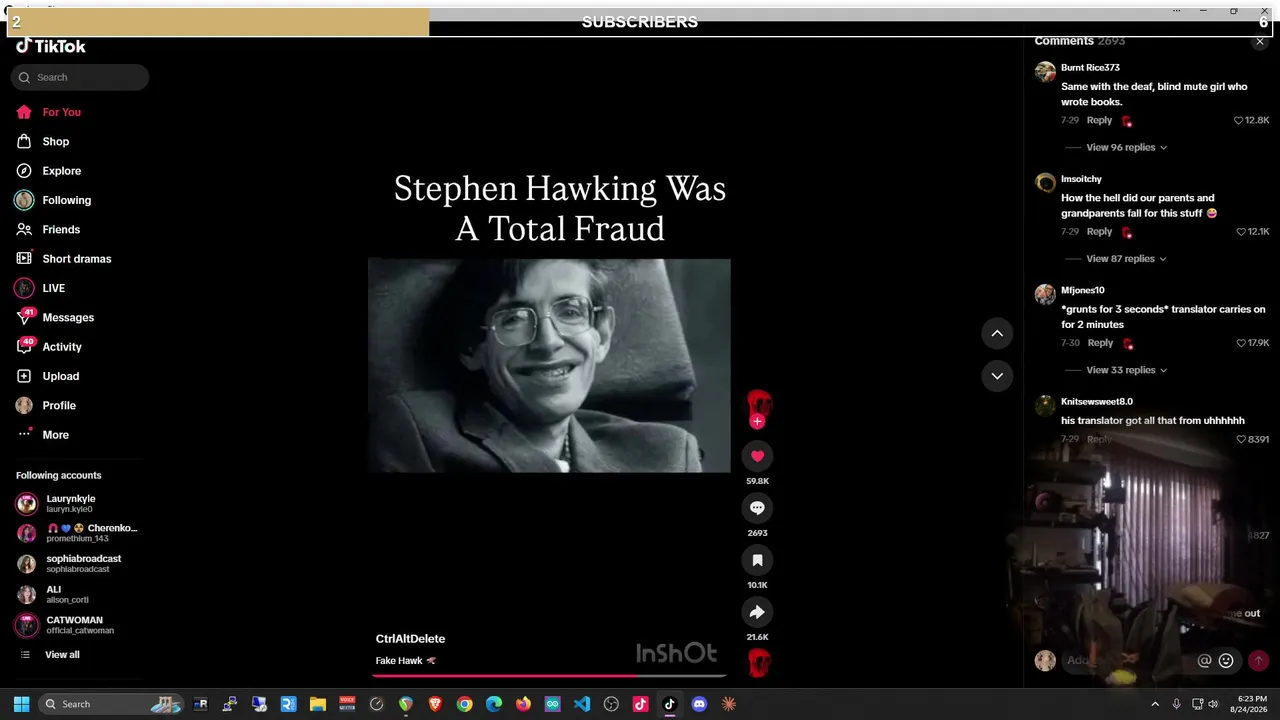Reply to Burnt Rice373's comment
Image resolution: width=1280 pixels, height=720 pixels.
click(x=1099, y=120)
